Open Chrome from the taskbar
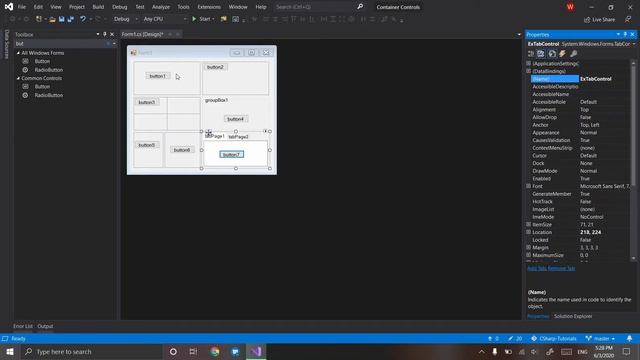The height and width of the screenshot is (360, 640). tap(215, 351)
